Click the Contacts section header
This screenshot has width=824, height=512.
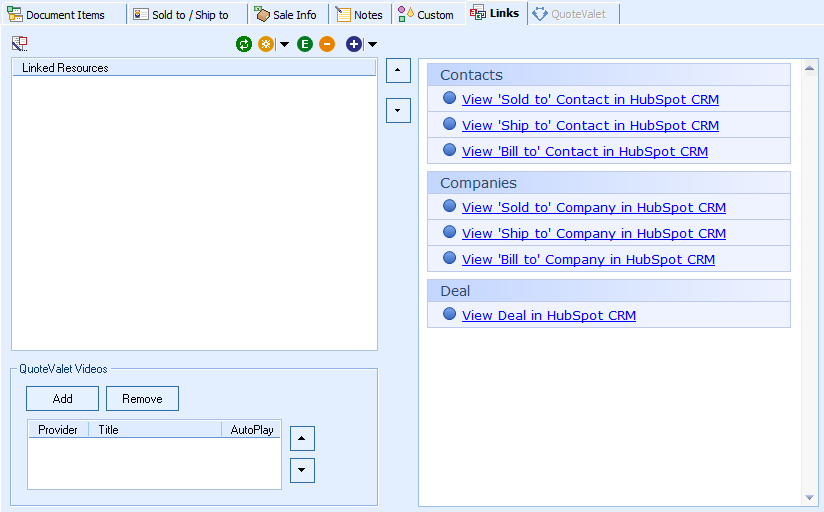click(609, 75)
